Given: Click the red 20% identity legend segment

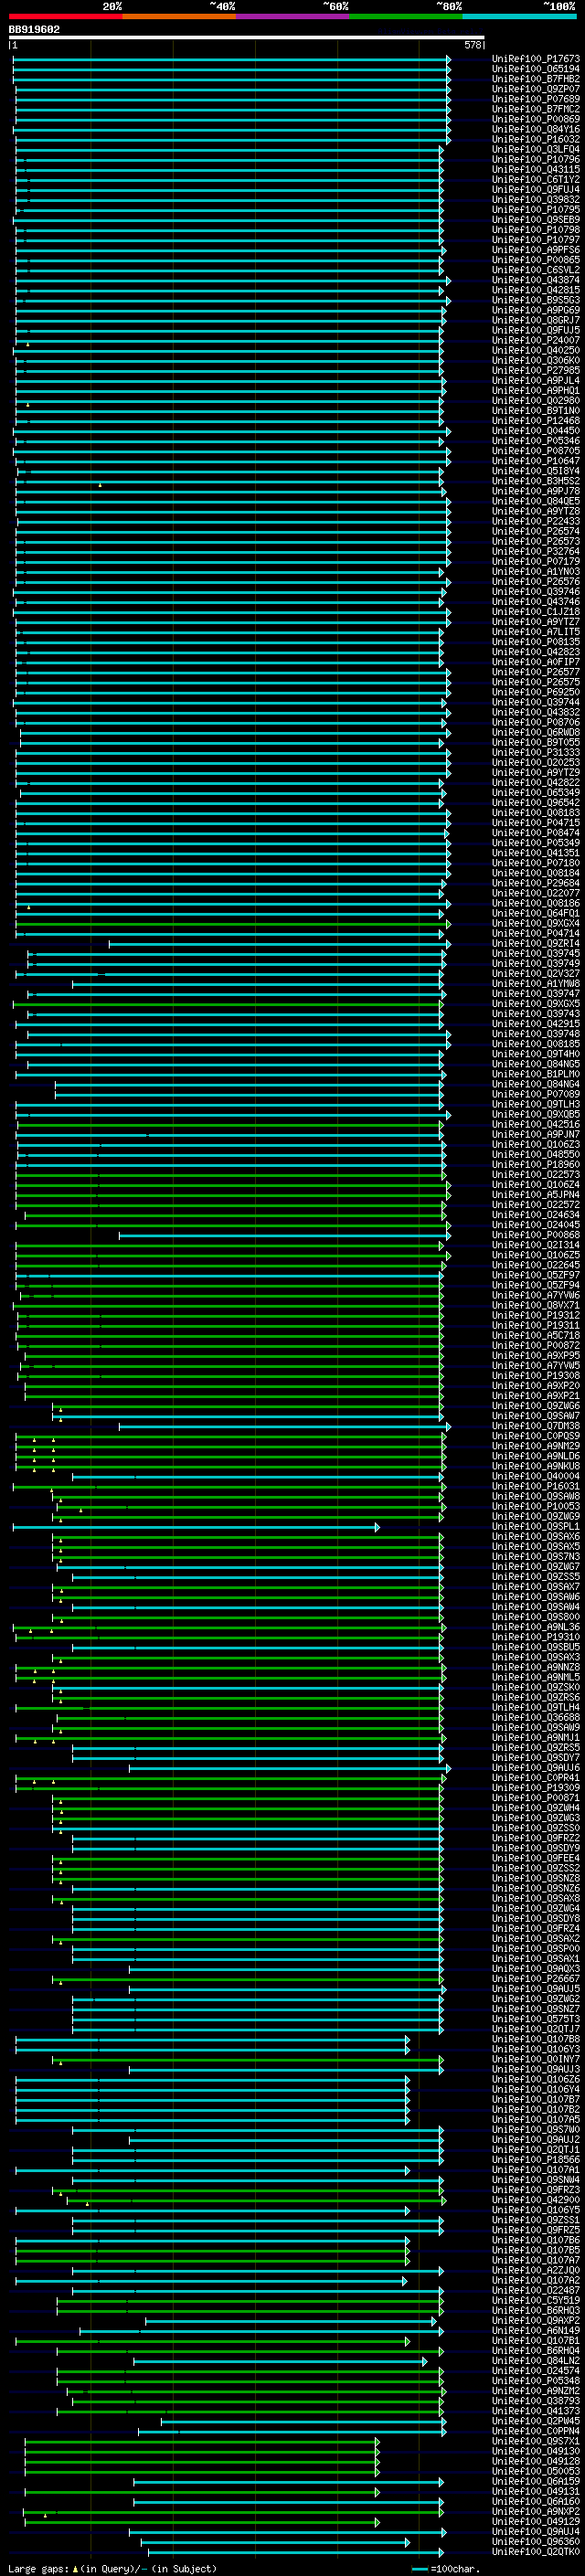Looking at the screenshot, I should click(x=66, y=16).
